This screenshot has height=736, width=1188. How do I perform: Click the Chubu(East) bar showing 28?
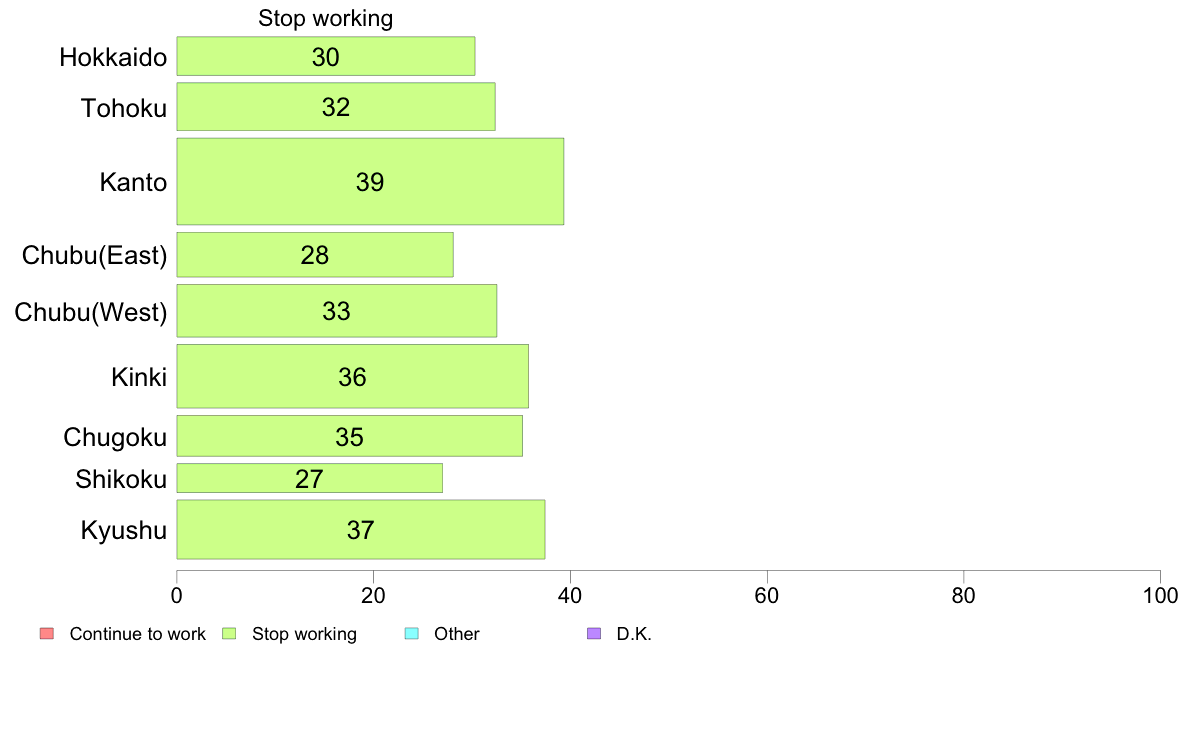pos(314,255)
